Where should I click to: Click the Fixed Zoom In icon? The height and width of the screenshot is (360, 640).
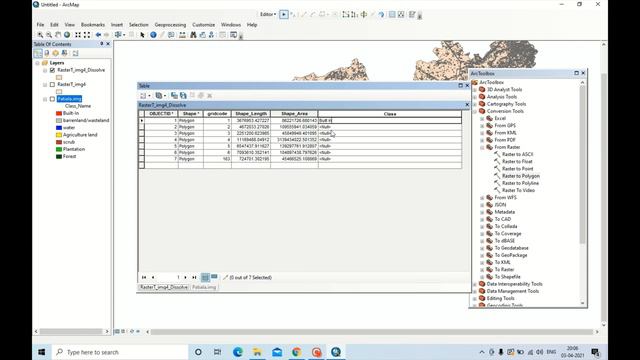78,35
